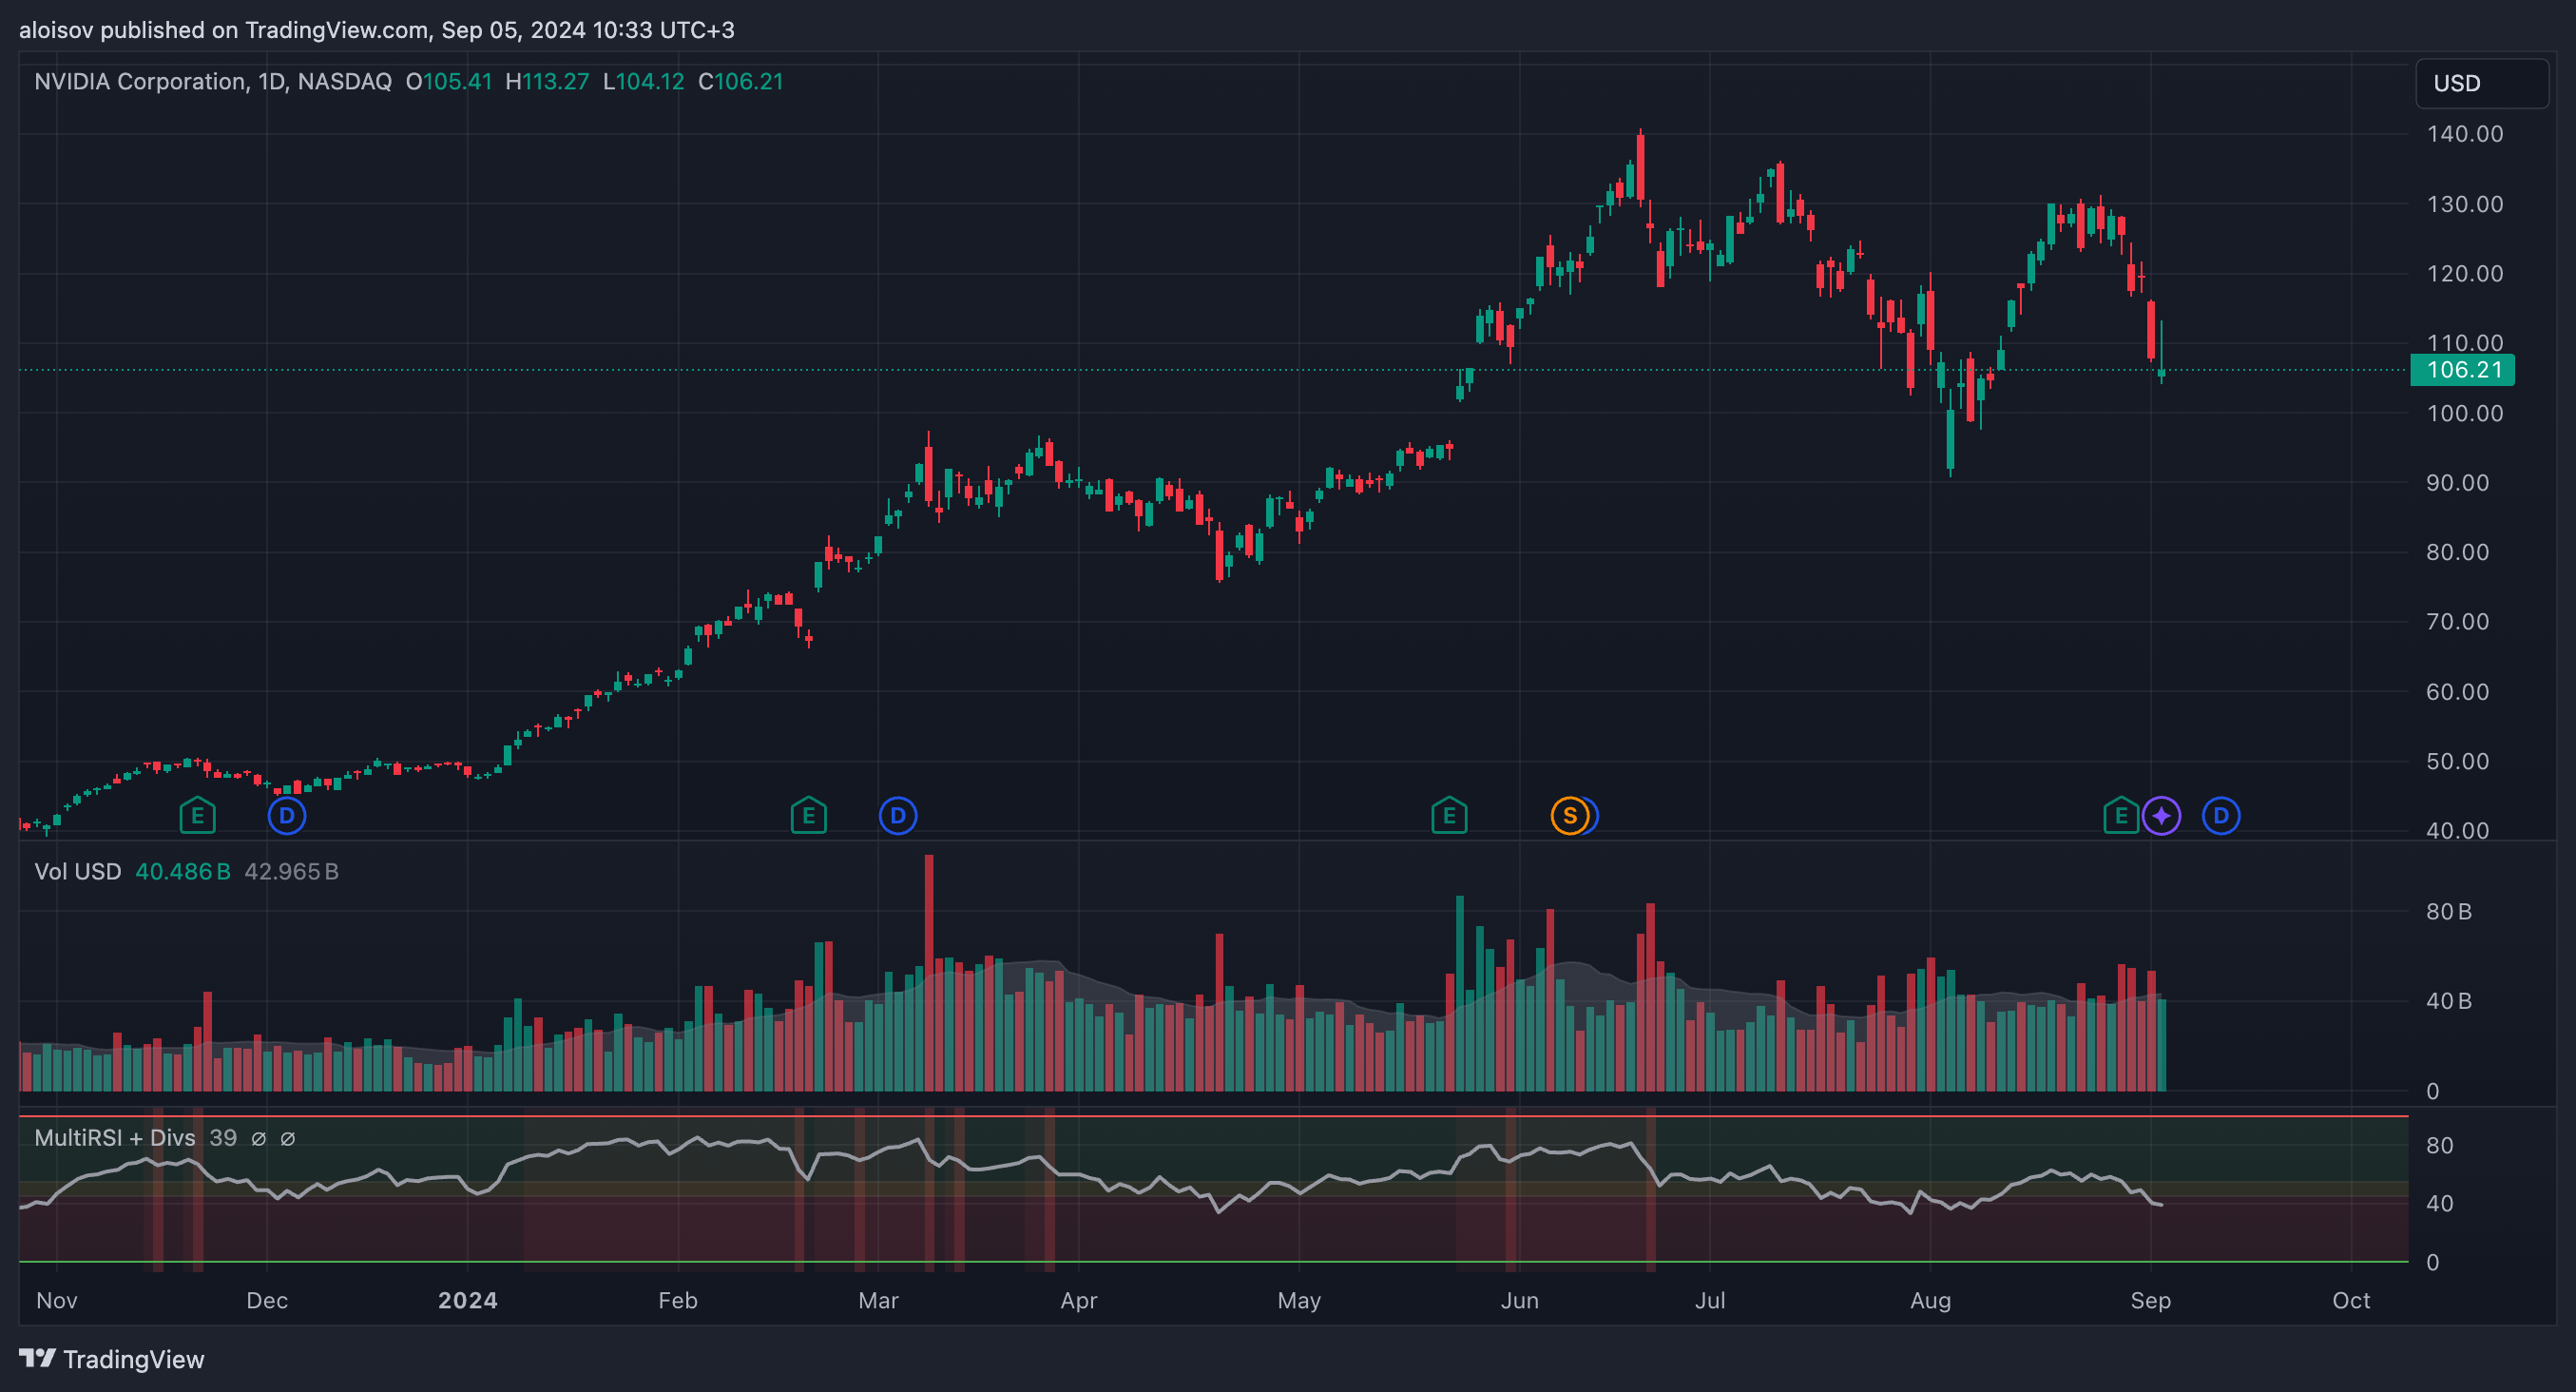Click the Nov label on the time axis
The image size is (2576, 1392).
57,1301
